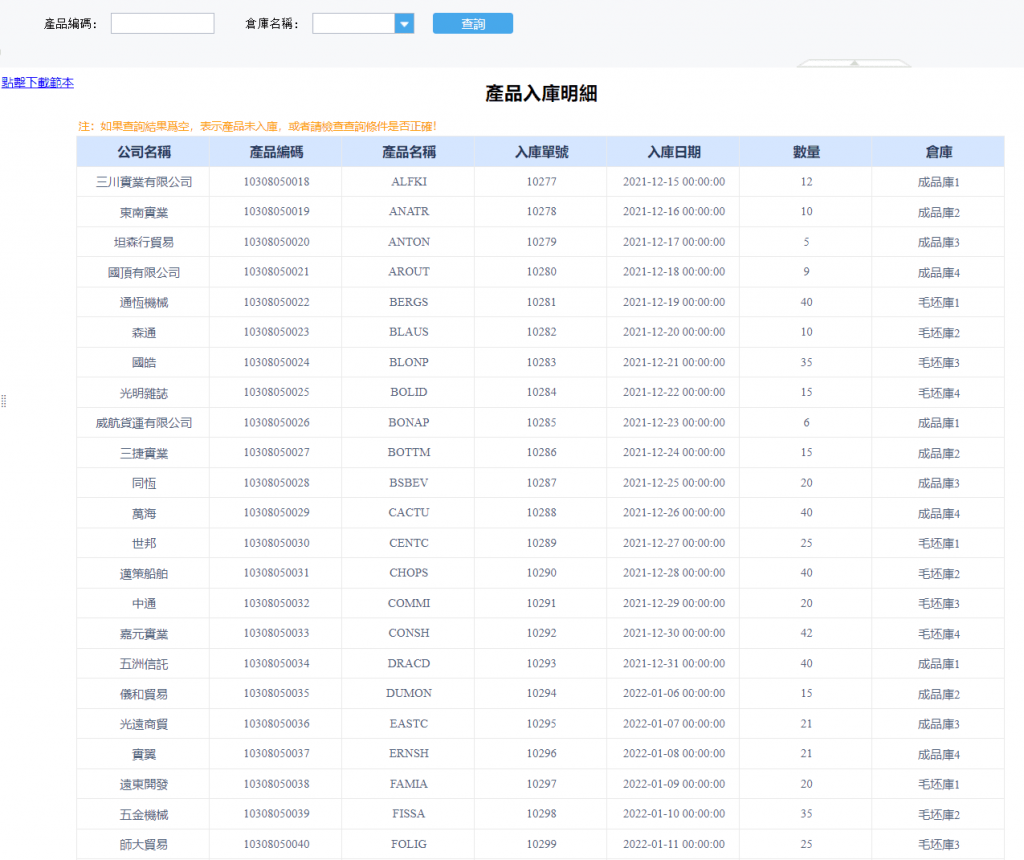Select product name ANTON
The image size is (1024, 860).
(409, 242)
